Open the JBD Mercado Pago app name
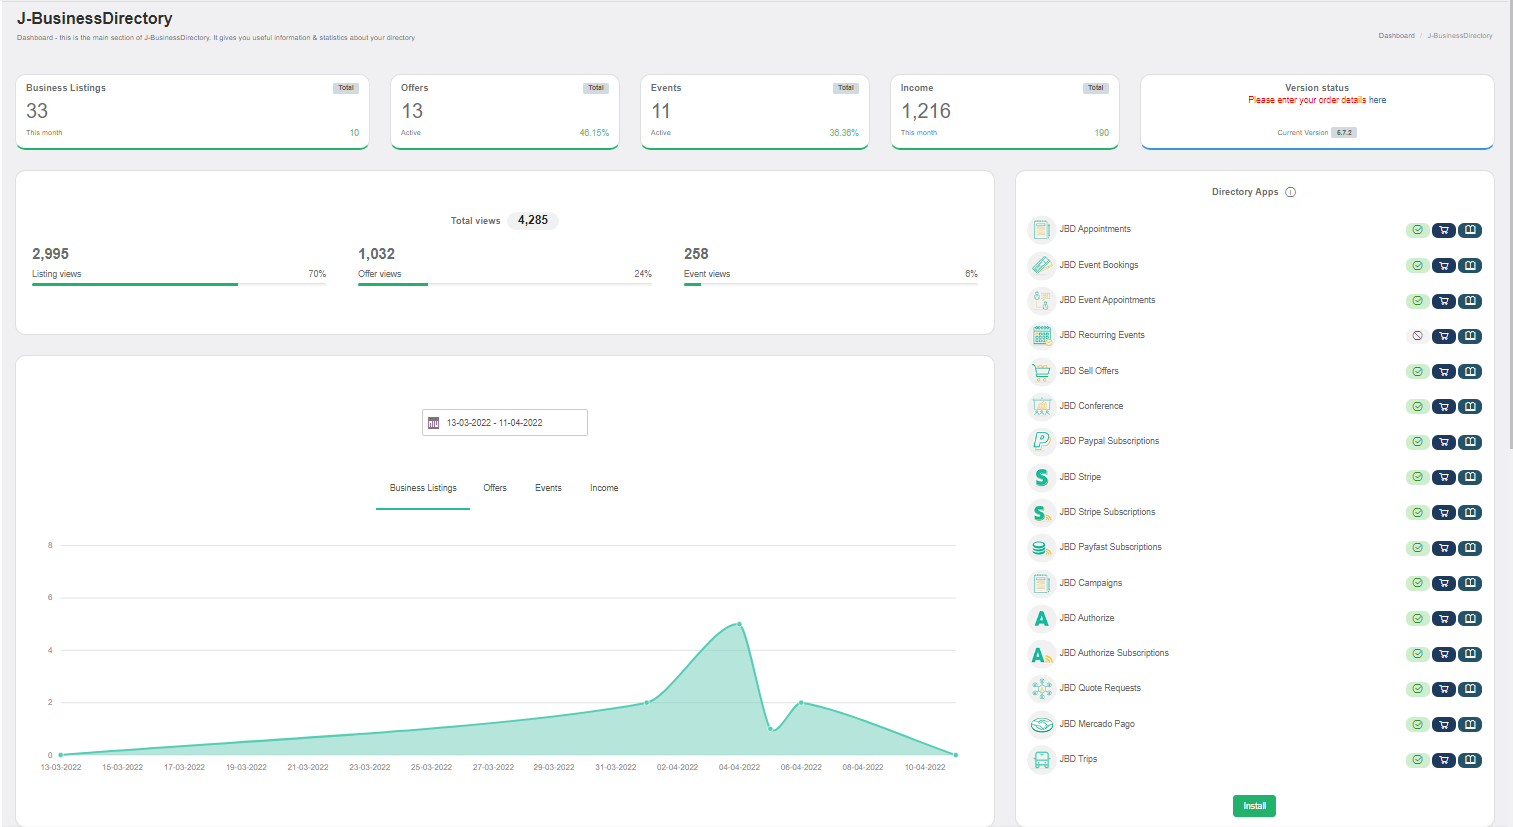This screenshot has width=1513, height=827. coord(1097,724)
